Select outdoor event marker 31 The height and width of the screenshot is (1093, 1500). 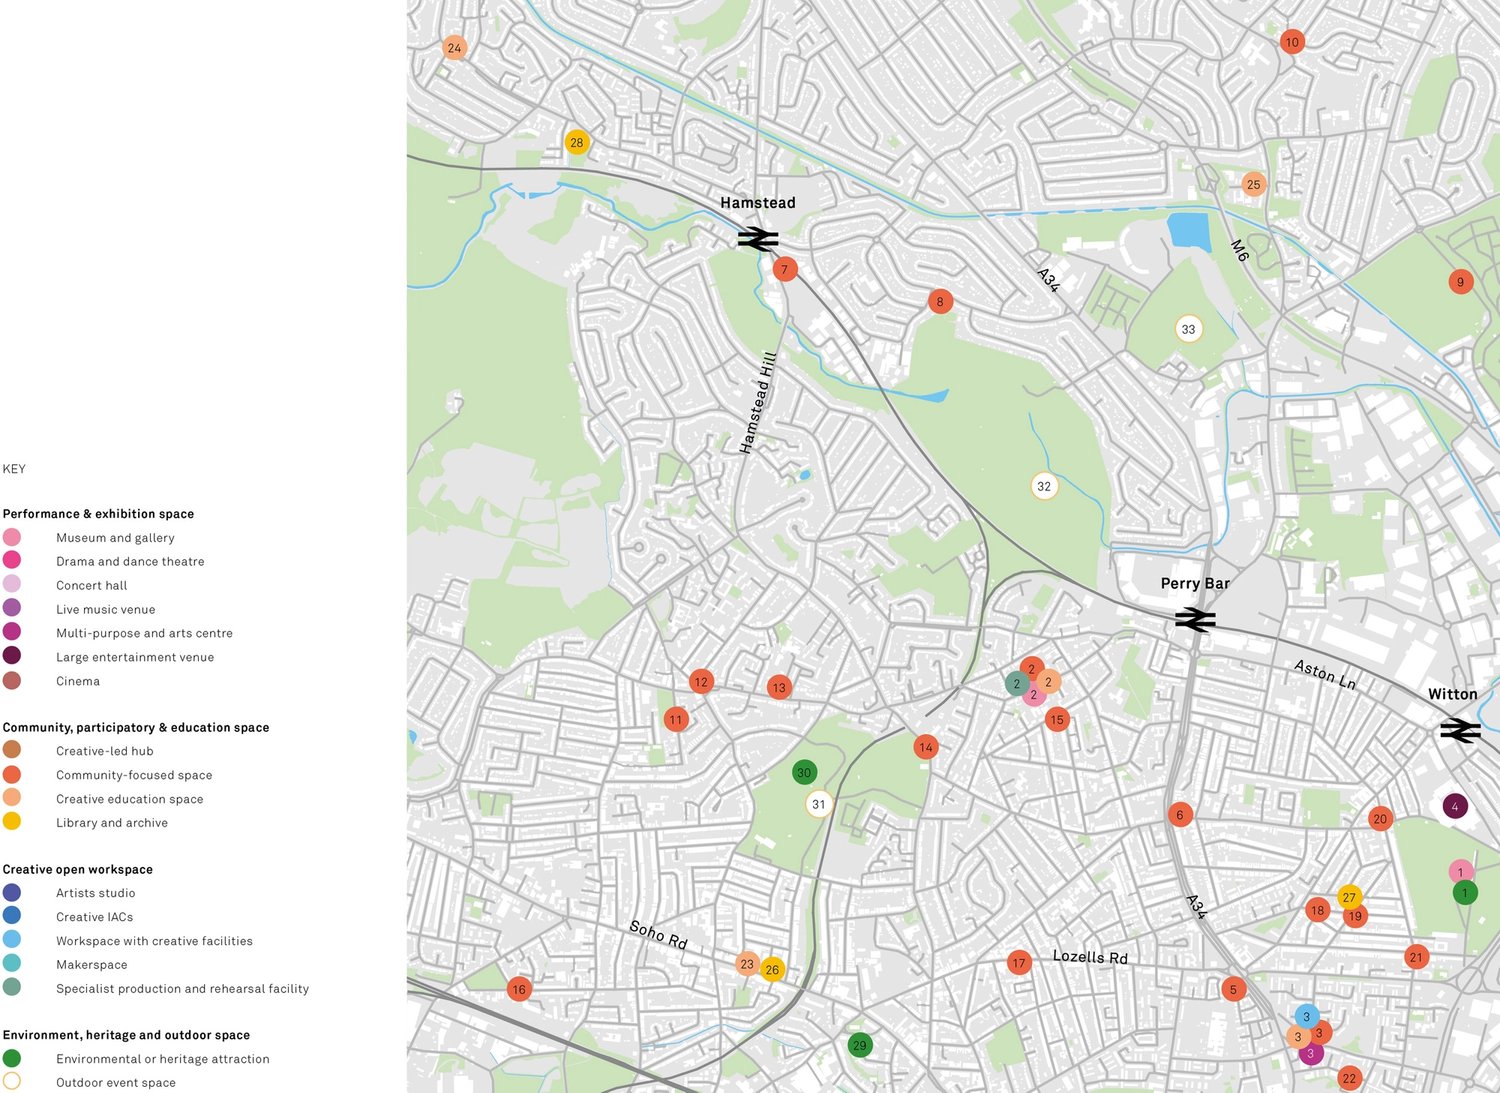(x=819, y=804)
